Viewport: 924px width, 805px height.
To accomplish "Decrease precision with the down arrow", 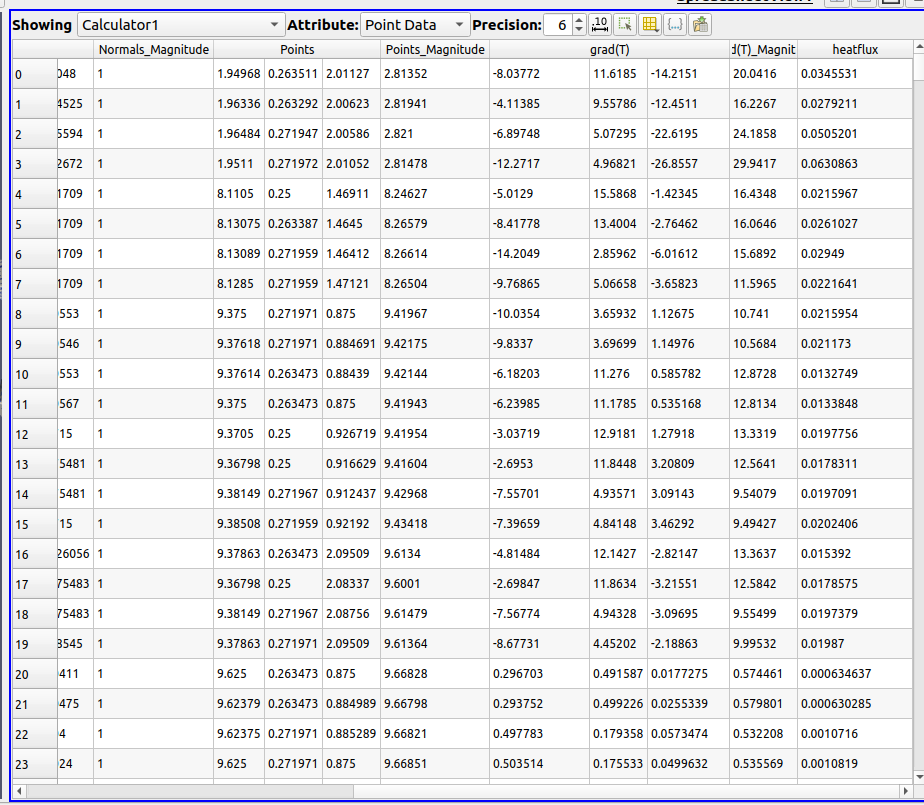I will [578, 29].
